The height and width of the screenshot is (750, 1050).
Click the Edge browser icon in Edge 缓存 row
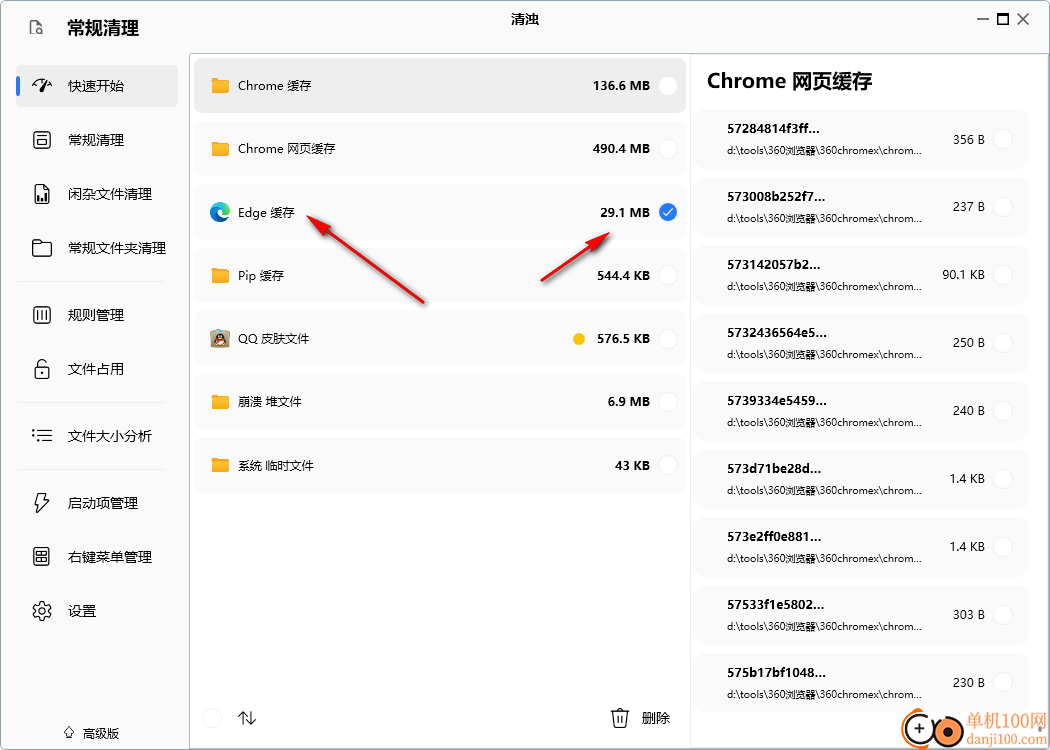220,212
